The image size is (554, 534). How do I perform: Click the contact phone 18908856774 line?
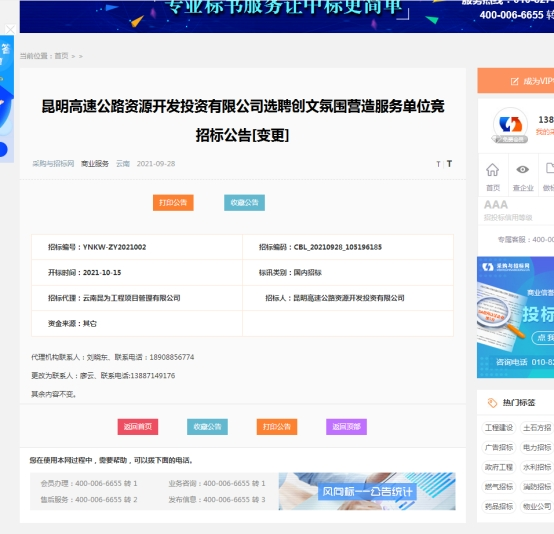pos(113,357)
